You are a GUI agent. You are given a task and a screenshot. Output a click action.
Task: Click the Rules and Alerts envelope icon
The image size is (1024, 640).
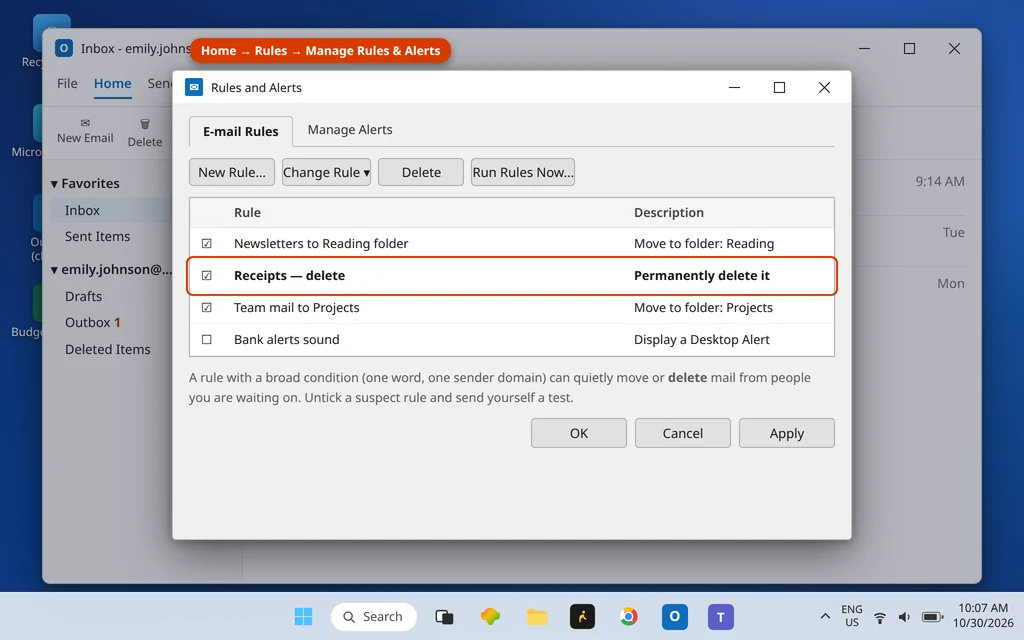pos(194,88)
